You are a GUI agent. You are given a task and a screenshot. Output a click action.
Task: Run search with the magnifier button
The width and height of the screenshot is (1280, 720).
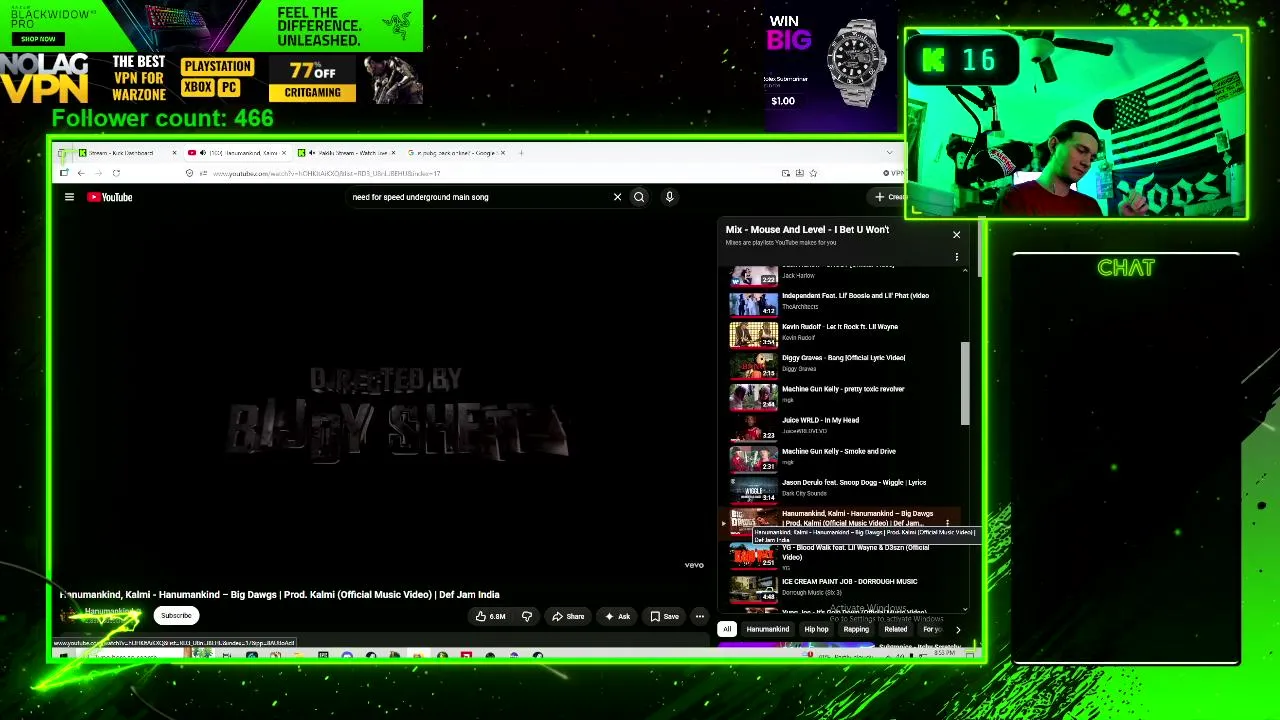[639, 197]
